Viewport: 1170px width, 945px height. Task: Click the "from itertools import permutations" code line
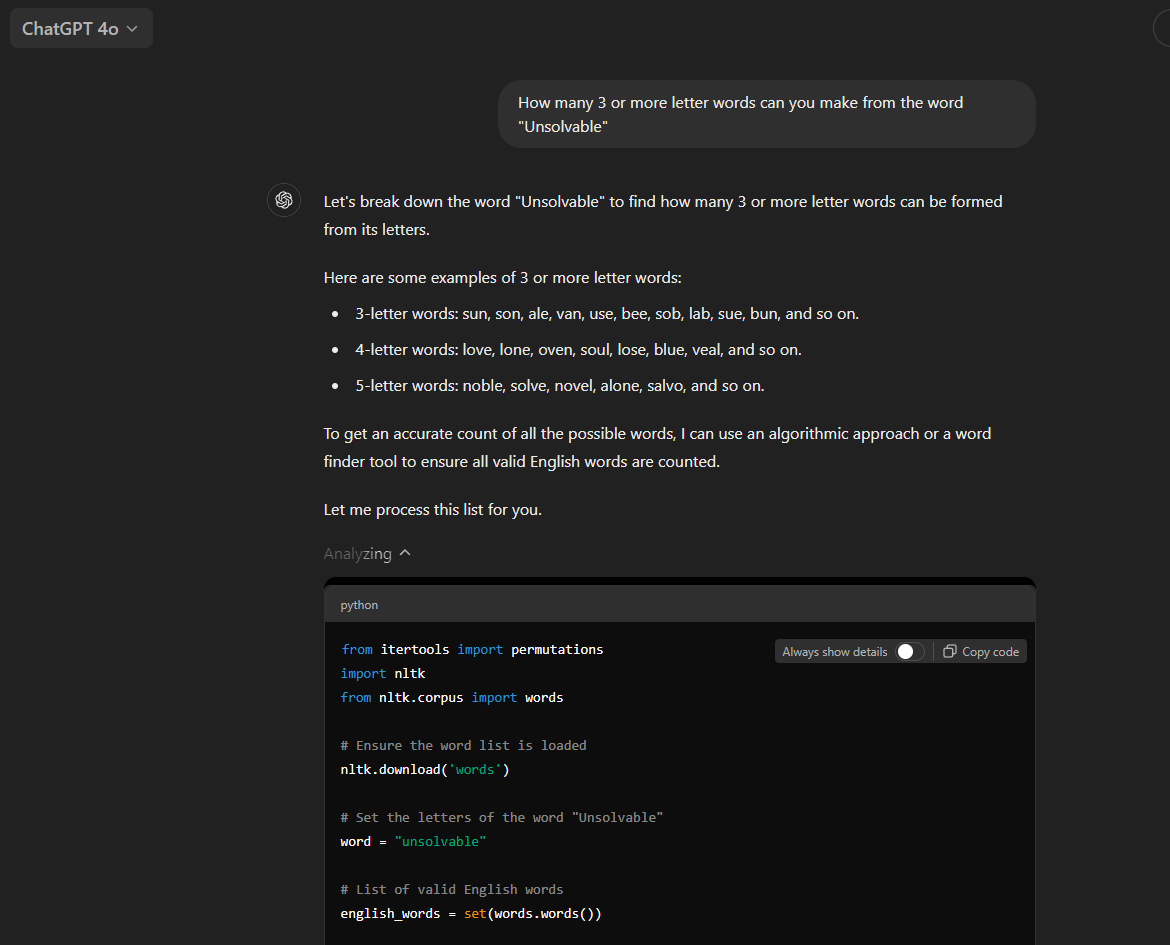click(472, 649)
